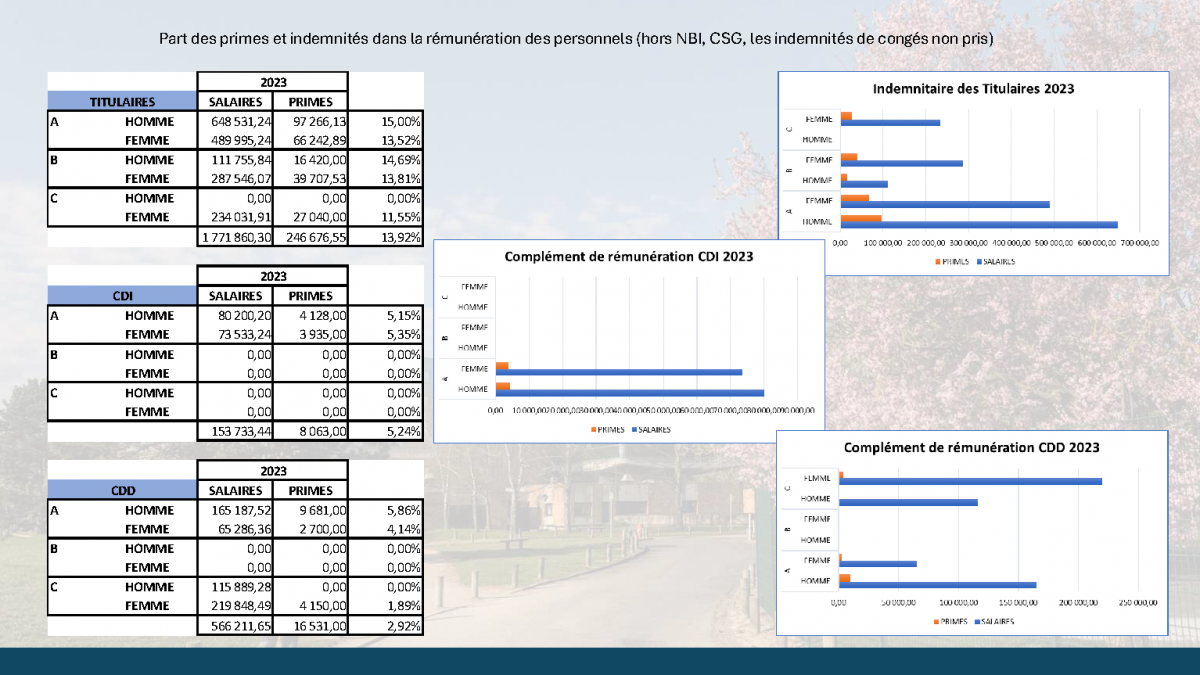Click the 15,00% percentage cell
Image resolution: width=1200 pixels, height=675 pixels.
point(400,121)
